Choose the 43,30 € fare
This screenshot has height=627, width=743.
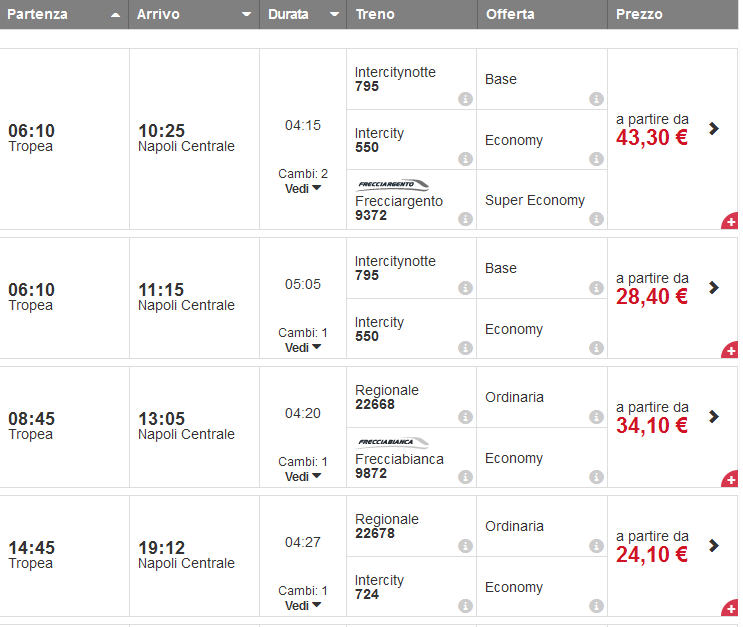pyautogui.click(x=652, y=138)
